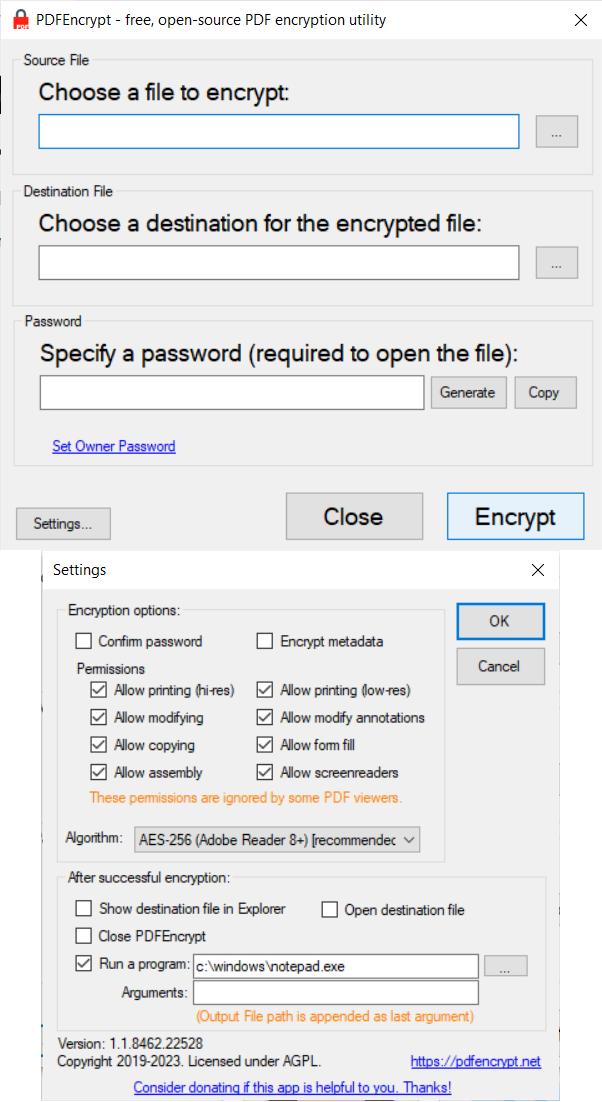Image resolution: width=602 pixels, height=1102 pixels.
Task: Toggle Encrypt metadata option
Action: click(265, 642)
